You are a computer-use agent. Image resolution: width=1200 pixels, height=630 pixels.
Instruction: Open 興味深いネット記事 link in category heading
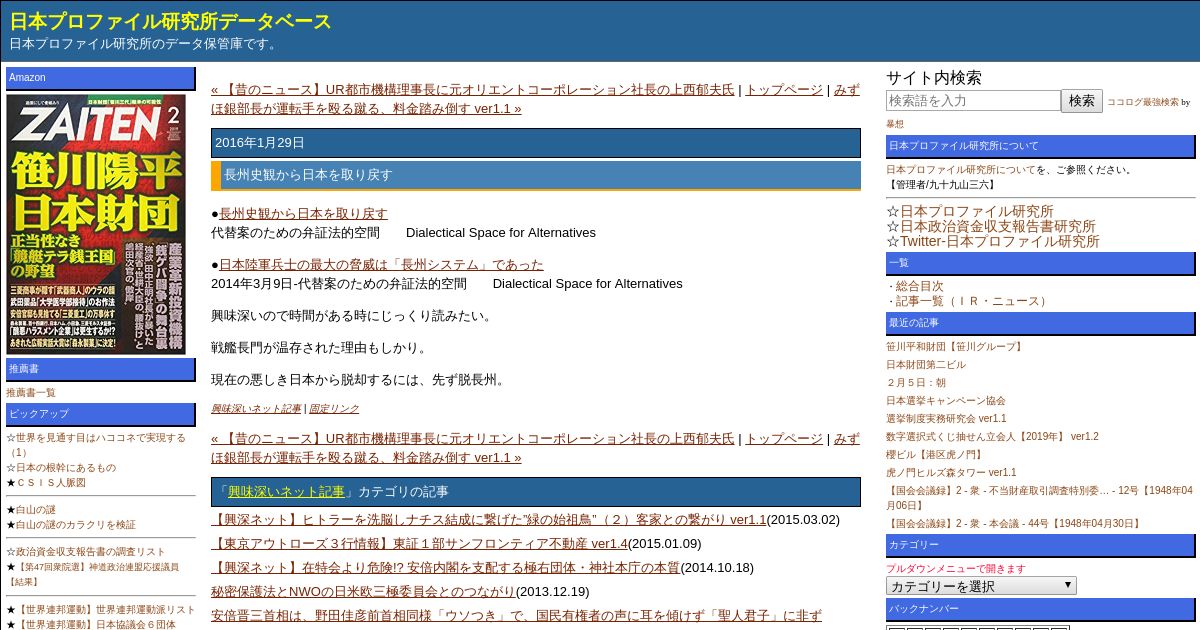coord(286,491)
